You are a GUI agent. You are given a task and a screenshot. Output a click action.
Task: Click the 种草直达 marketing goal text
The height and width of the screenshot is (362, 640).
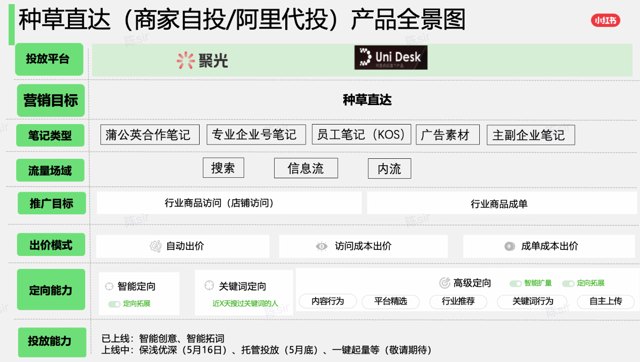click(367, 100)
